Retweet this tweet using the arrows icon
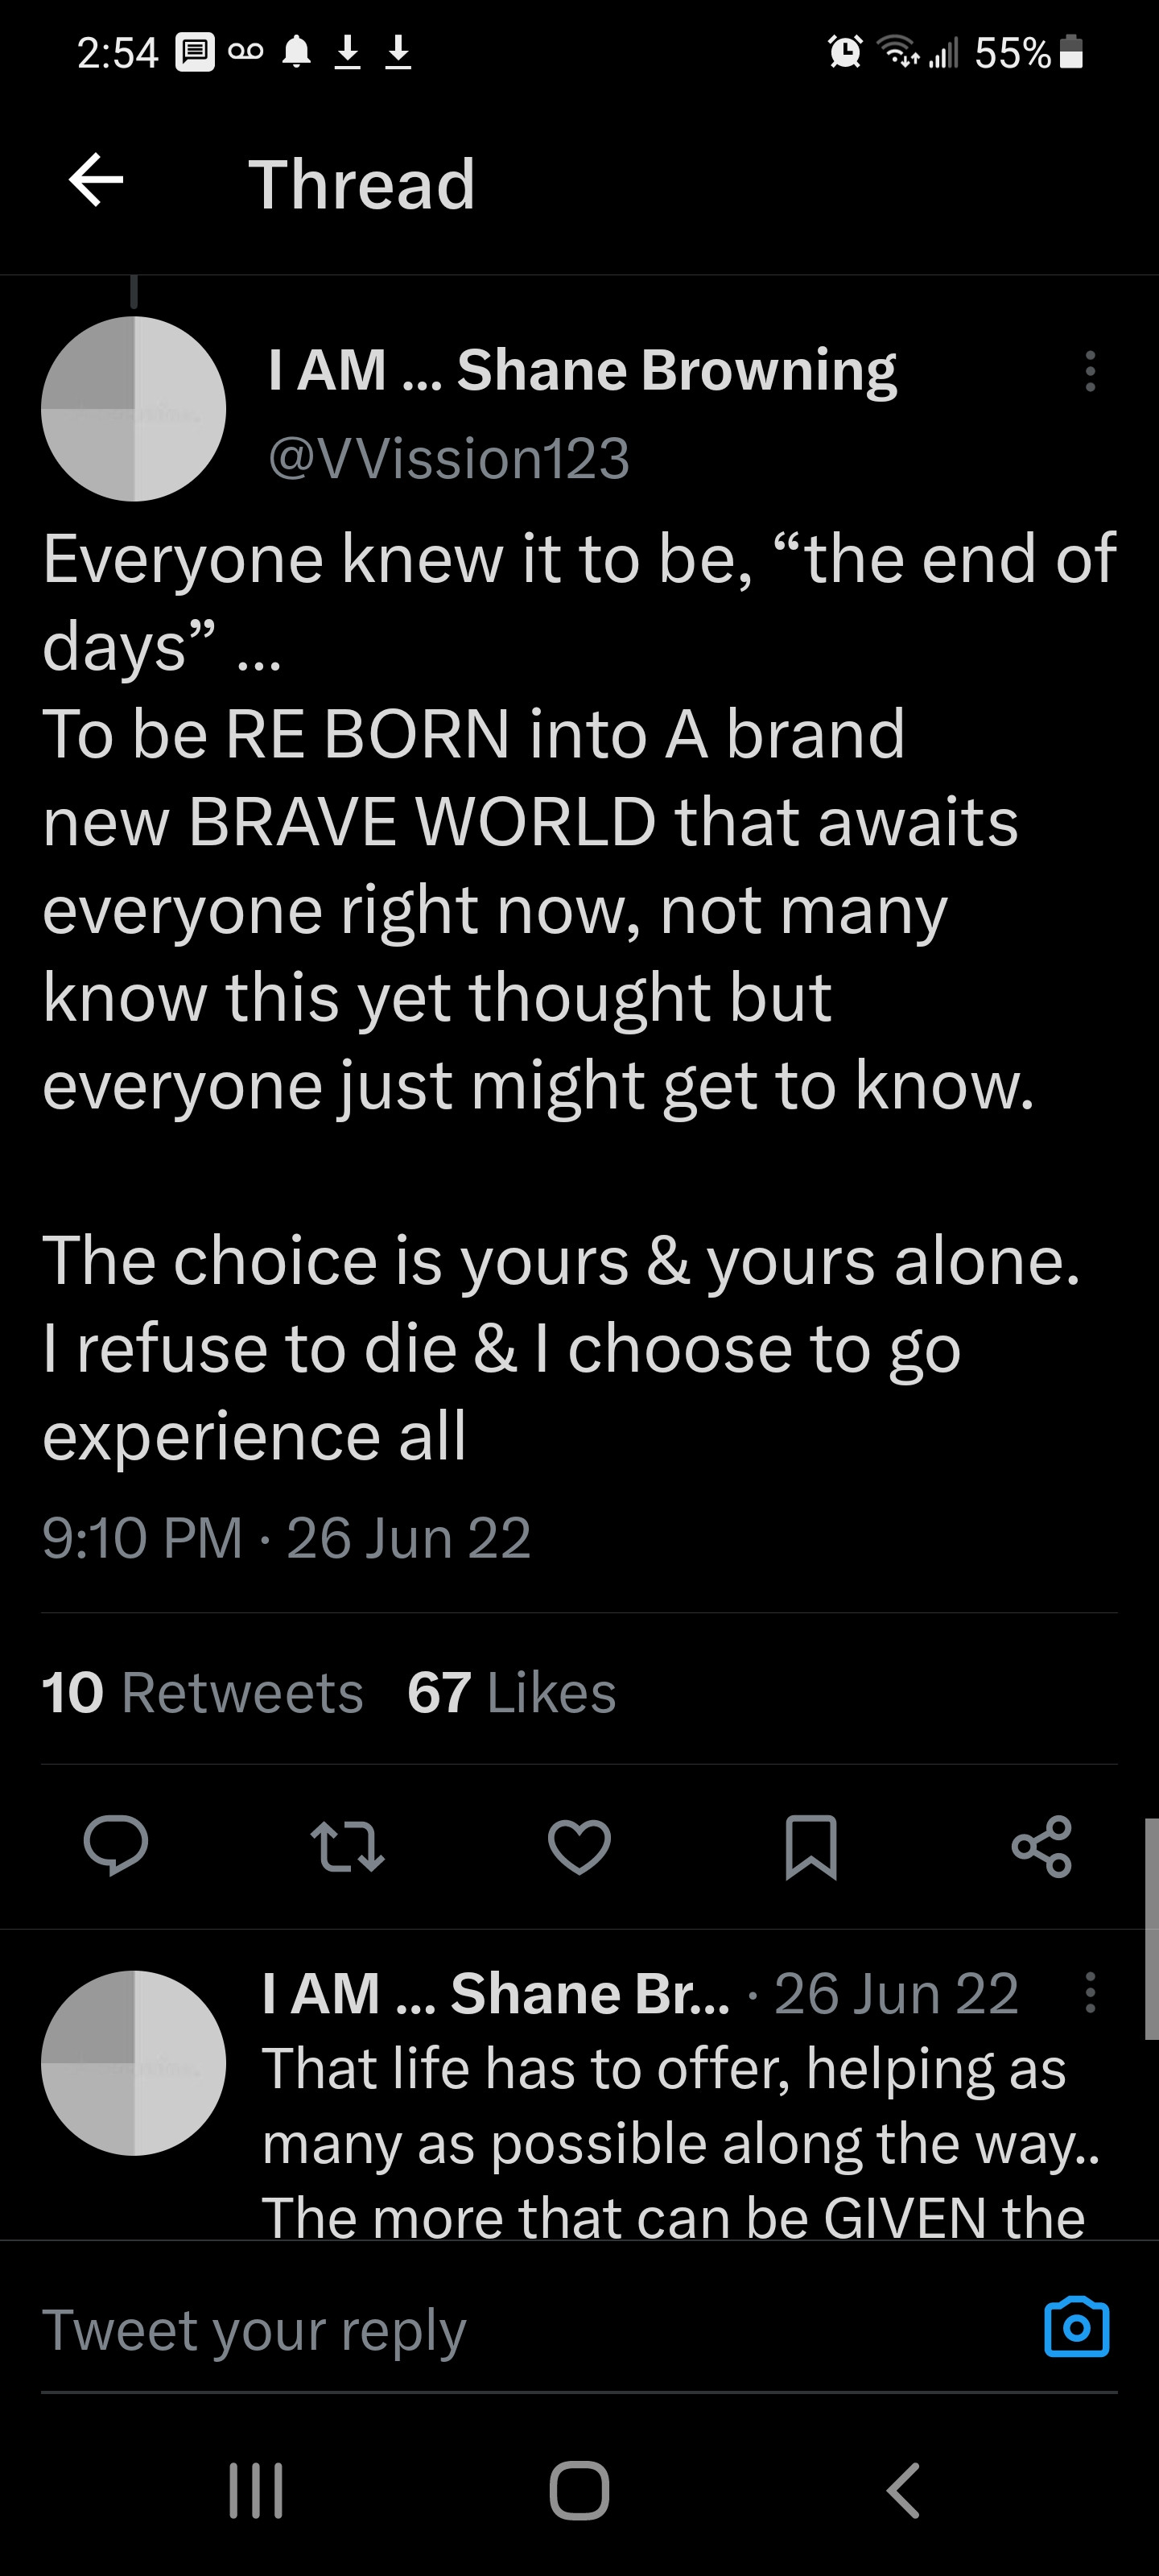The image size is (1159, 2576). [347, 1846]
